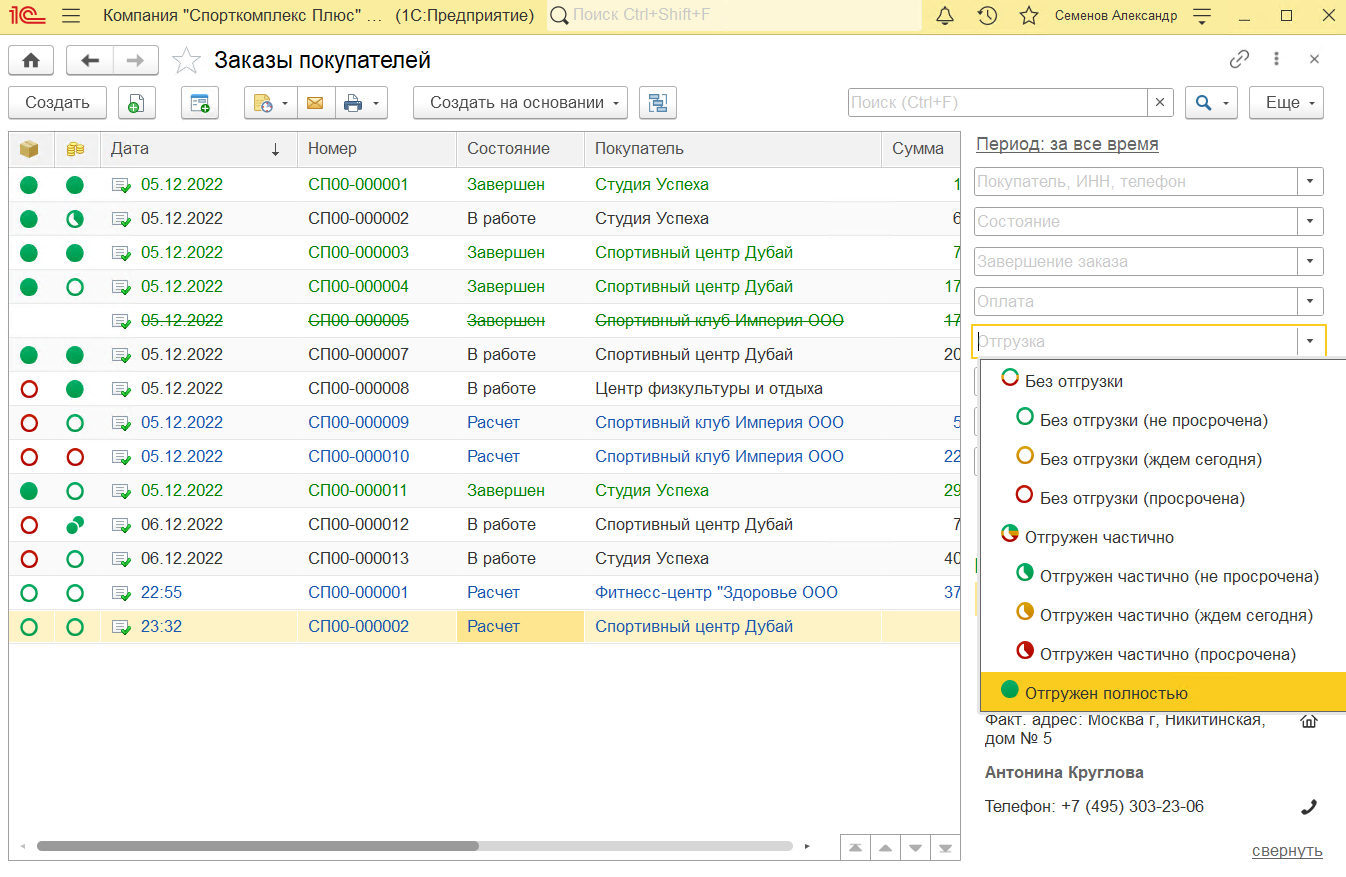Collapse the Отгрузка filter dropdown arrow
The width and height of the screenshot is (1346, 877).
[x=1310, y=342]
